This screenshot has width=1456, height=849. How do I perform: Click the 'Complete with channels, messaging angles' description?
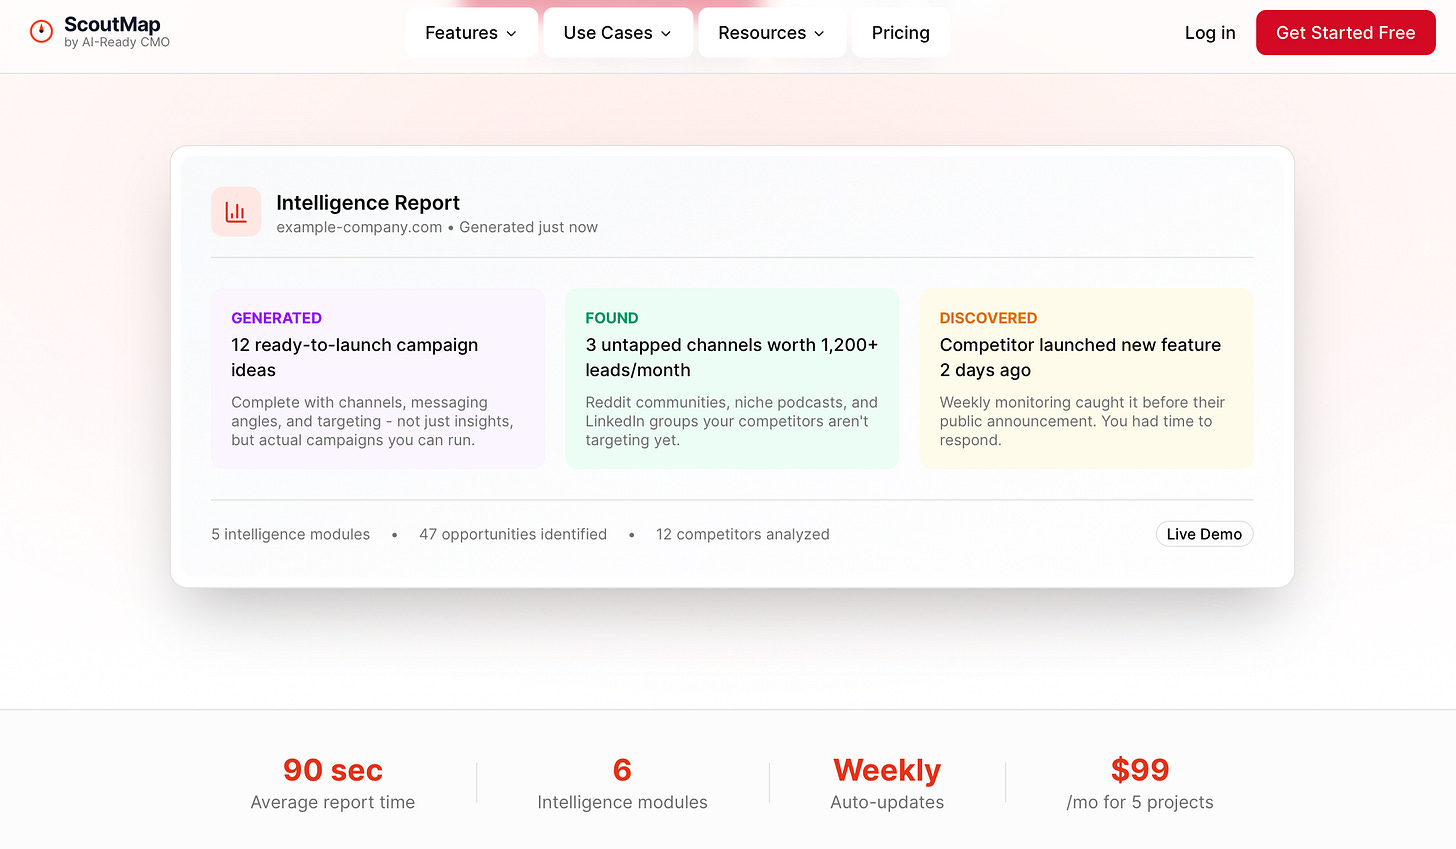[372, 421]
